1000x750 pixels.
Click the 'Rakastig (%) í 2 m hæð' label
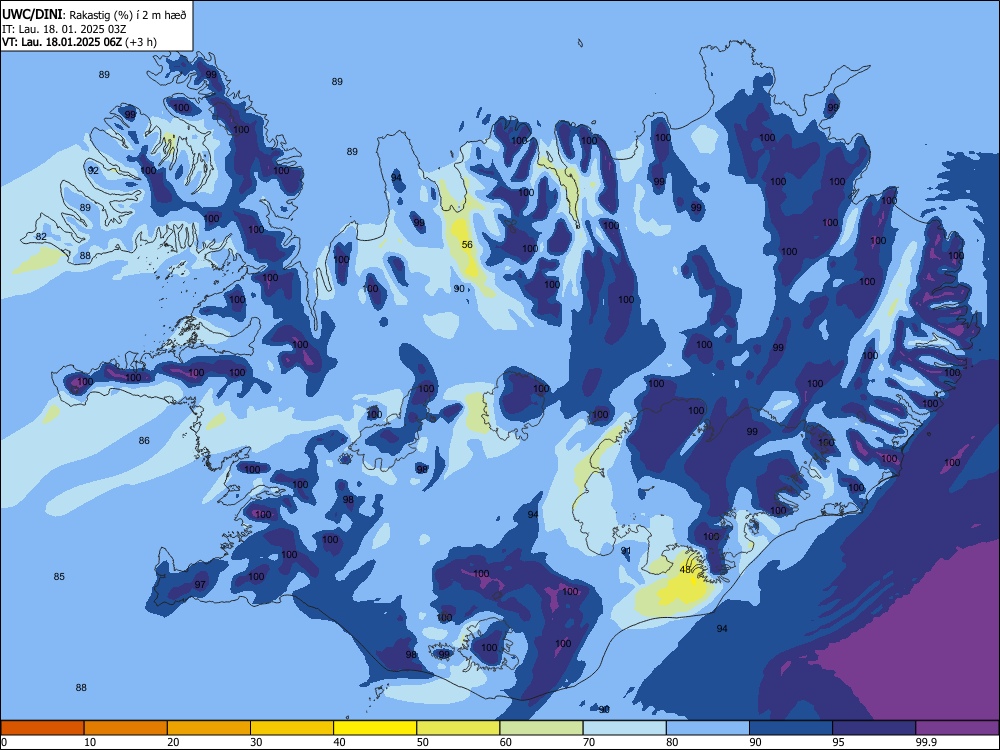[x=128, y=15]
